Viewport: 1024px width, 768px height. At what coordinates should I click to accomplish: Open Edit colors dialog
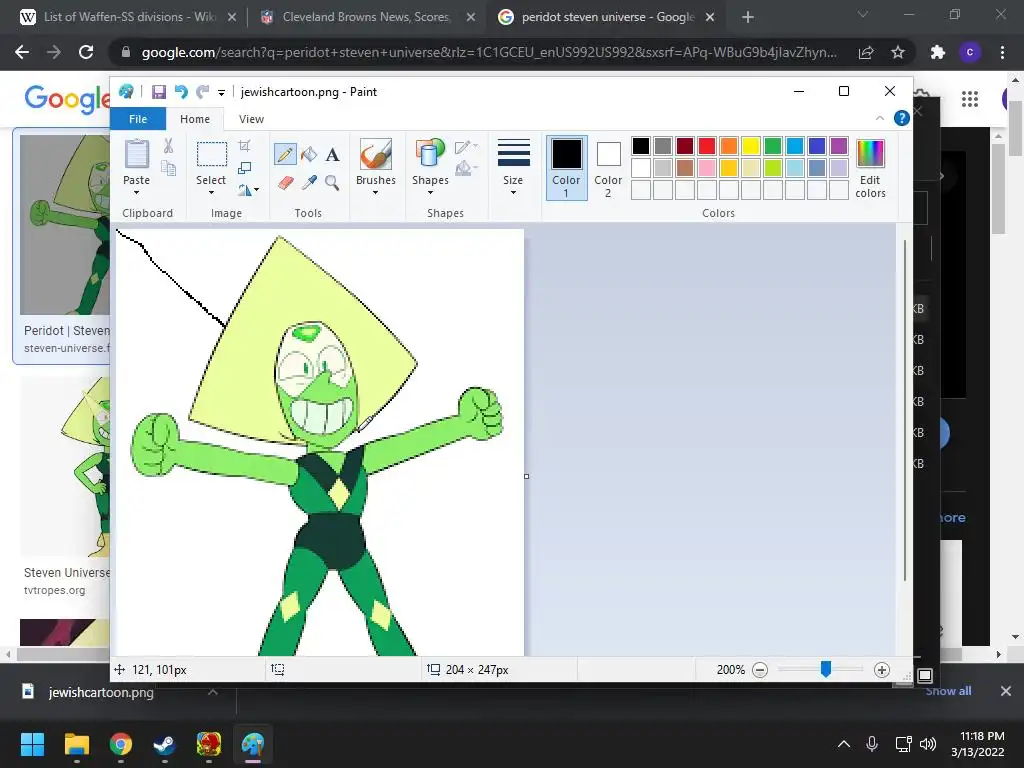[x=870, y=168]
